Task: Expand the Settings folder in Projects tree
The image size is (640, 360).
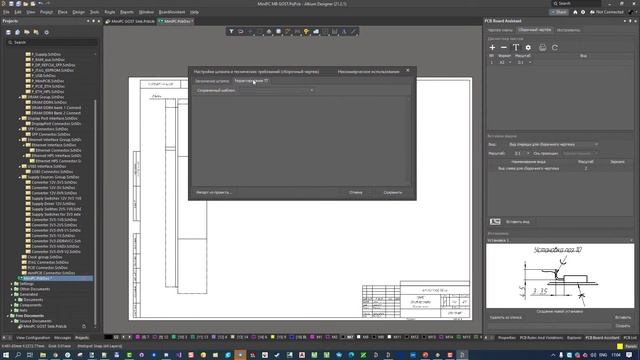Action: [11, 284]
